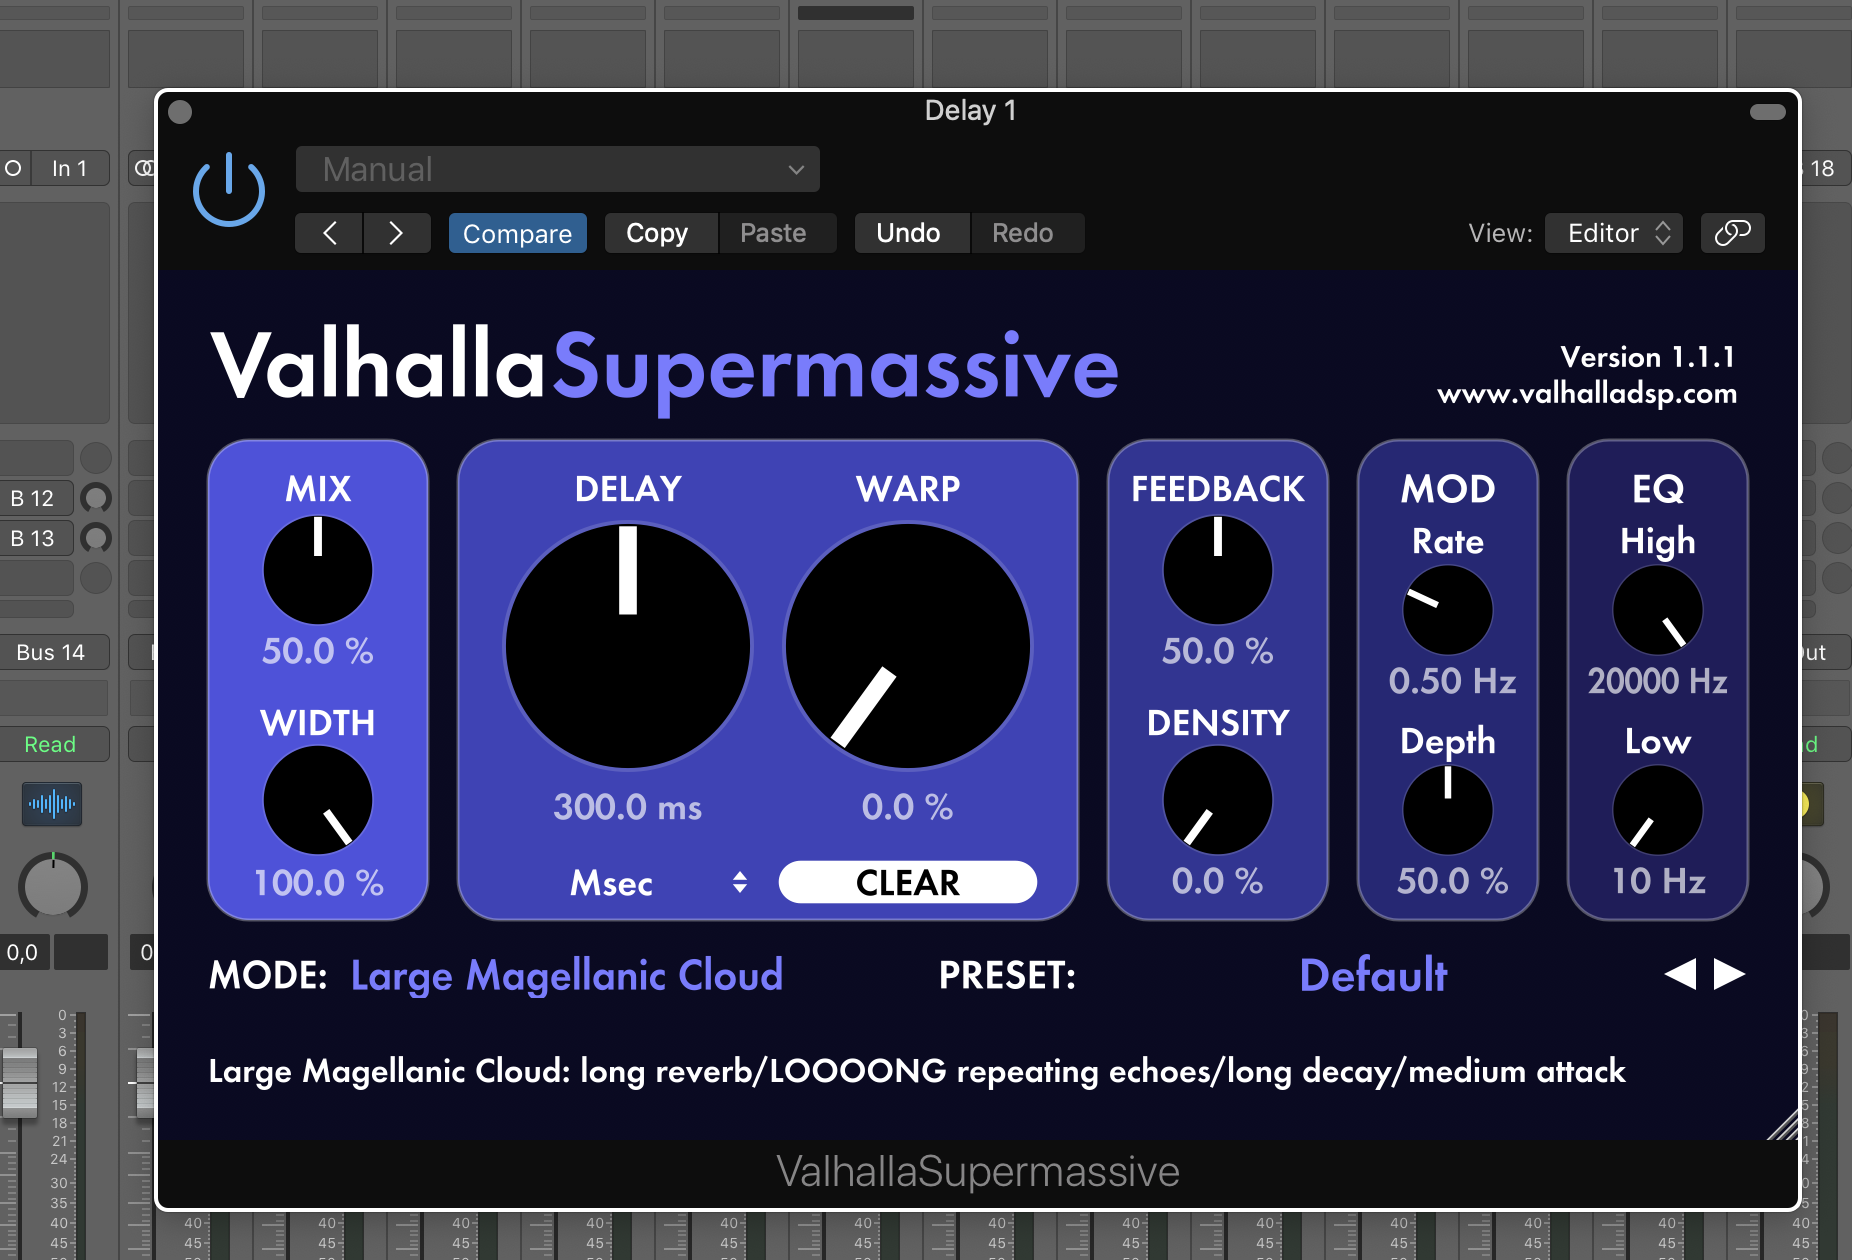The image size is (1852, 1260).
Task: Click the 0,0 level readout in mixer
Action: [x=23, y=952]
